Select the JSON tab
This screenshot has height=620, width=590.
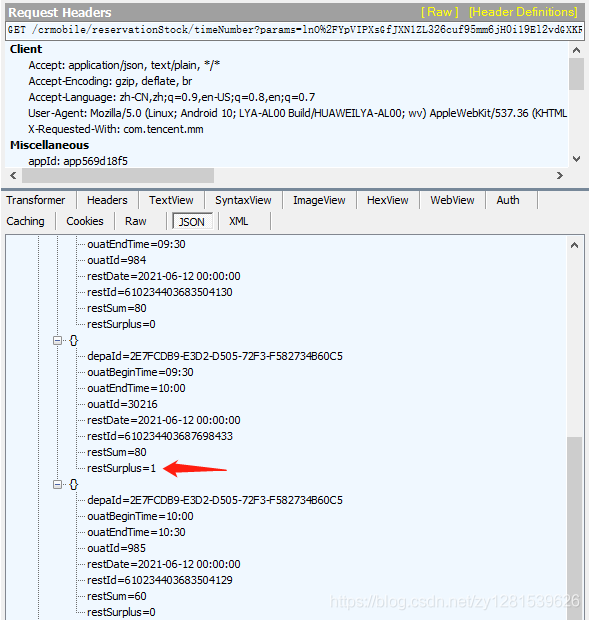click(x=192, y=221)
